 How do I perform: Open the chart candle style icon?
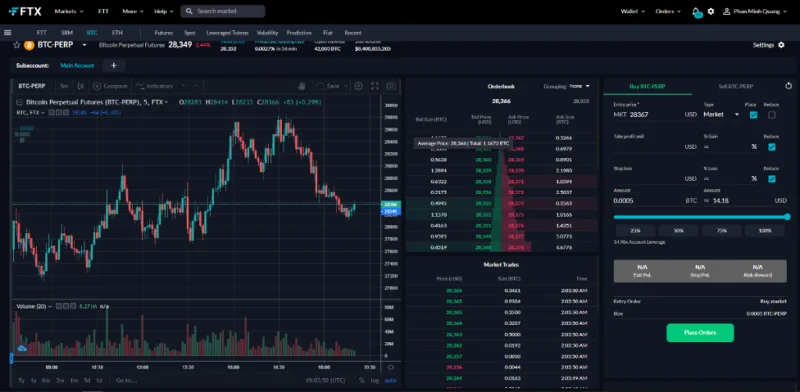click(x=81, y=86)
